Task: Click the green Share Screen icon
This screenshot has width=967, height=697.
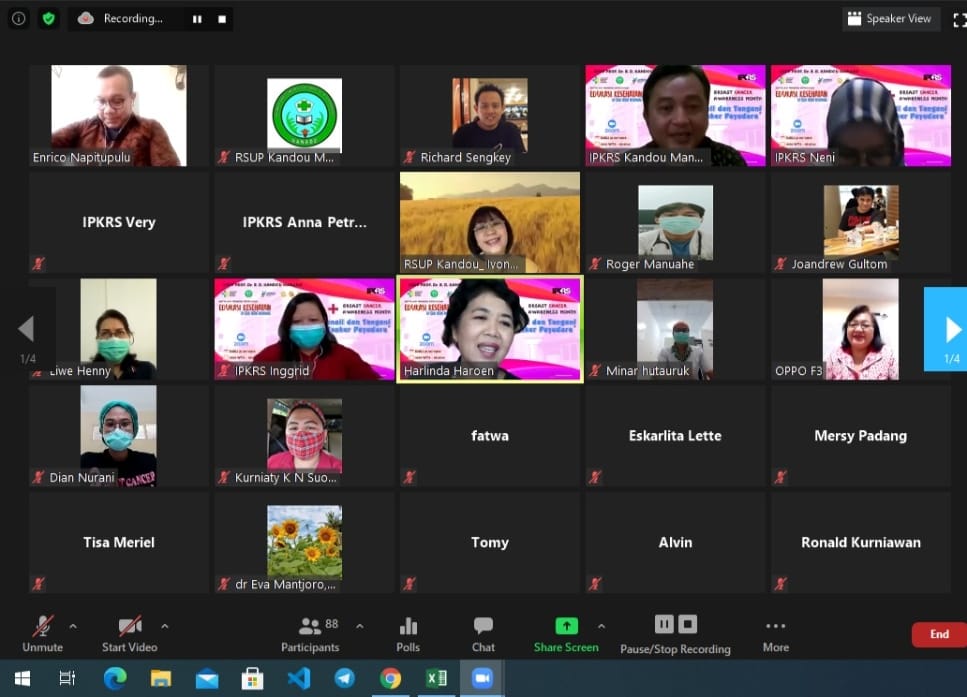Action: pos(566,627)
